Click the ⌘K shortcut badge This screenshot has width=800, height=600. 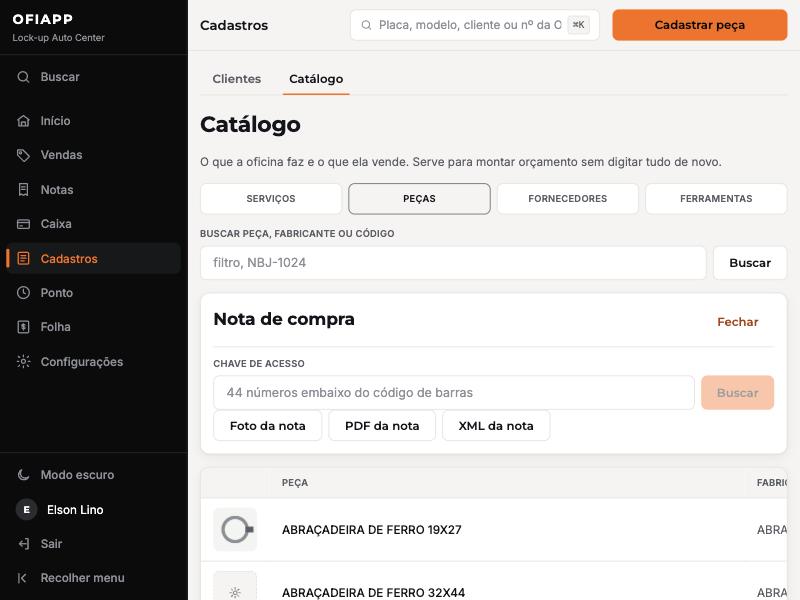coord(578,25)
